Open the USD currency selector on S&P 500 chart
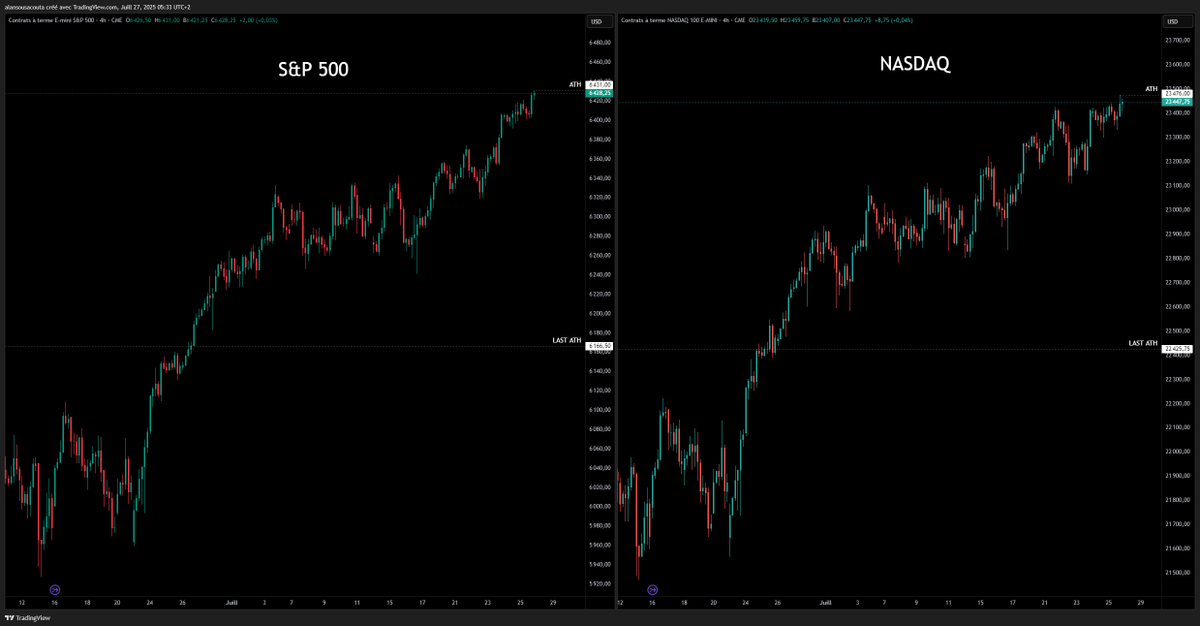Viewport: 1200px width, 626px height. [x=599, y=22]
